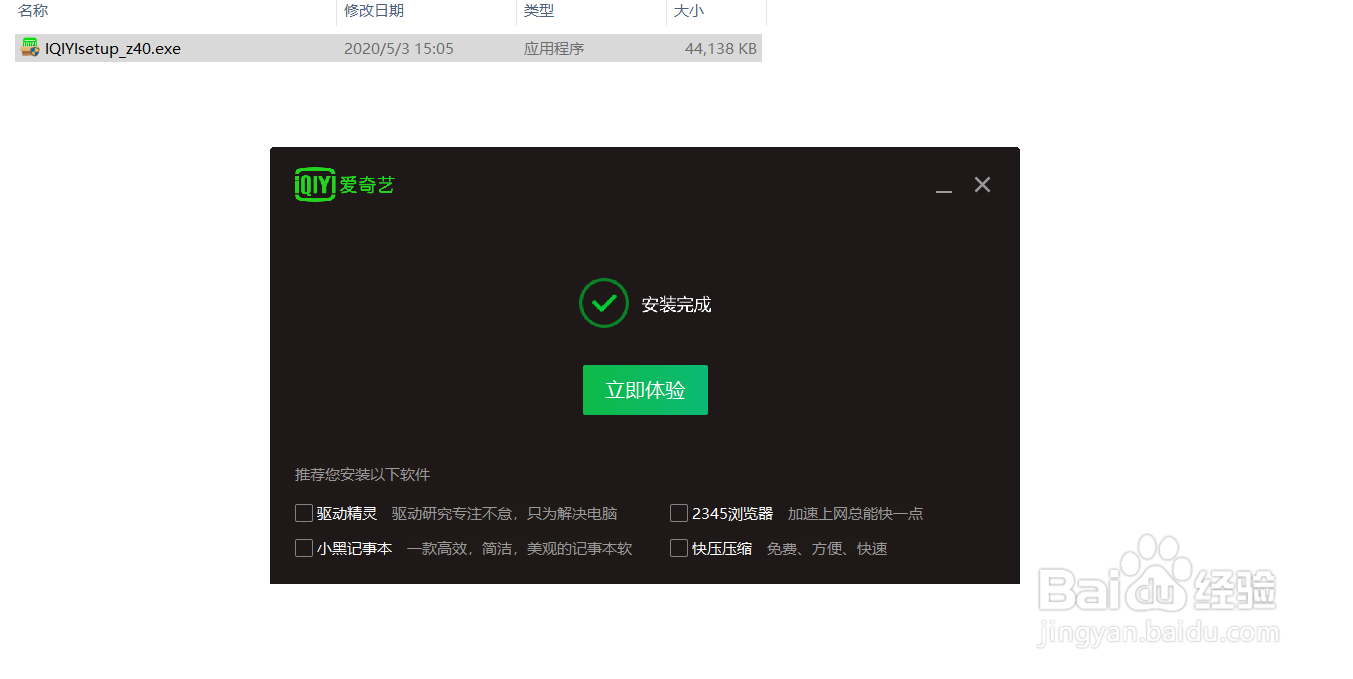
Task: Click the 小黑记事本 software name label
Action: pos(355,549)
